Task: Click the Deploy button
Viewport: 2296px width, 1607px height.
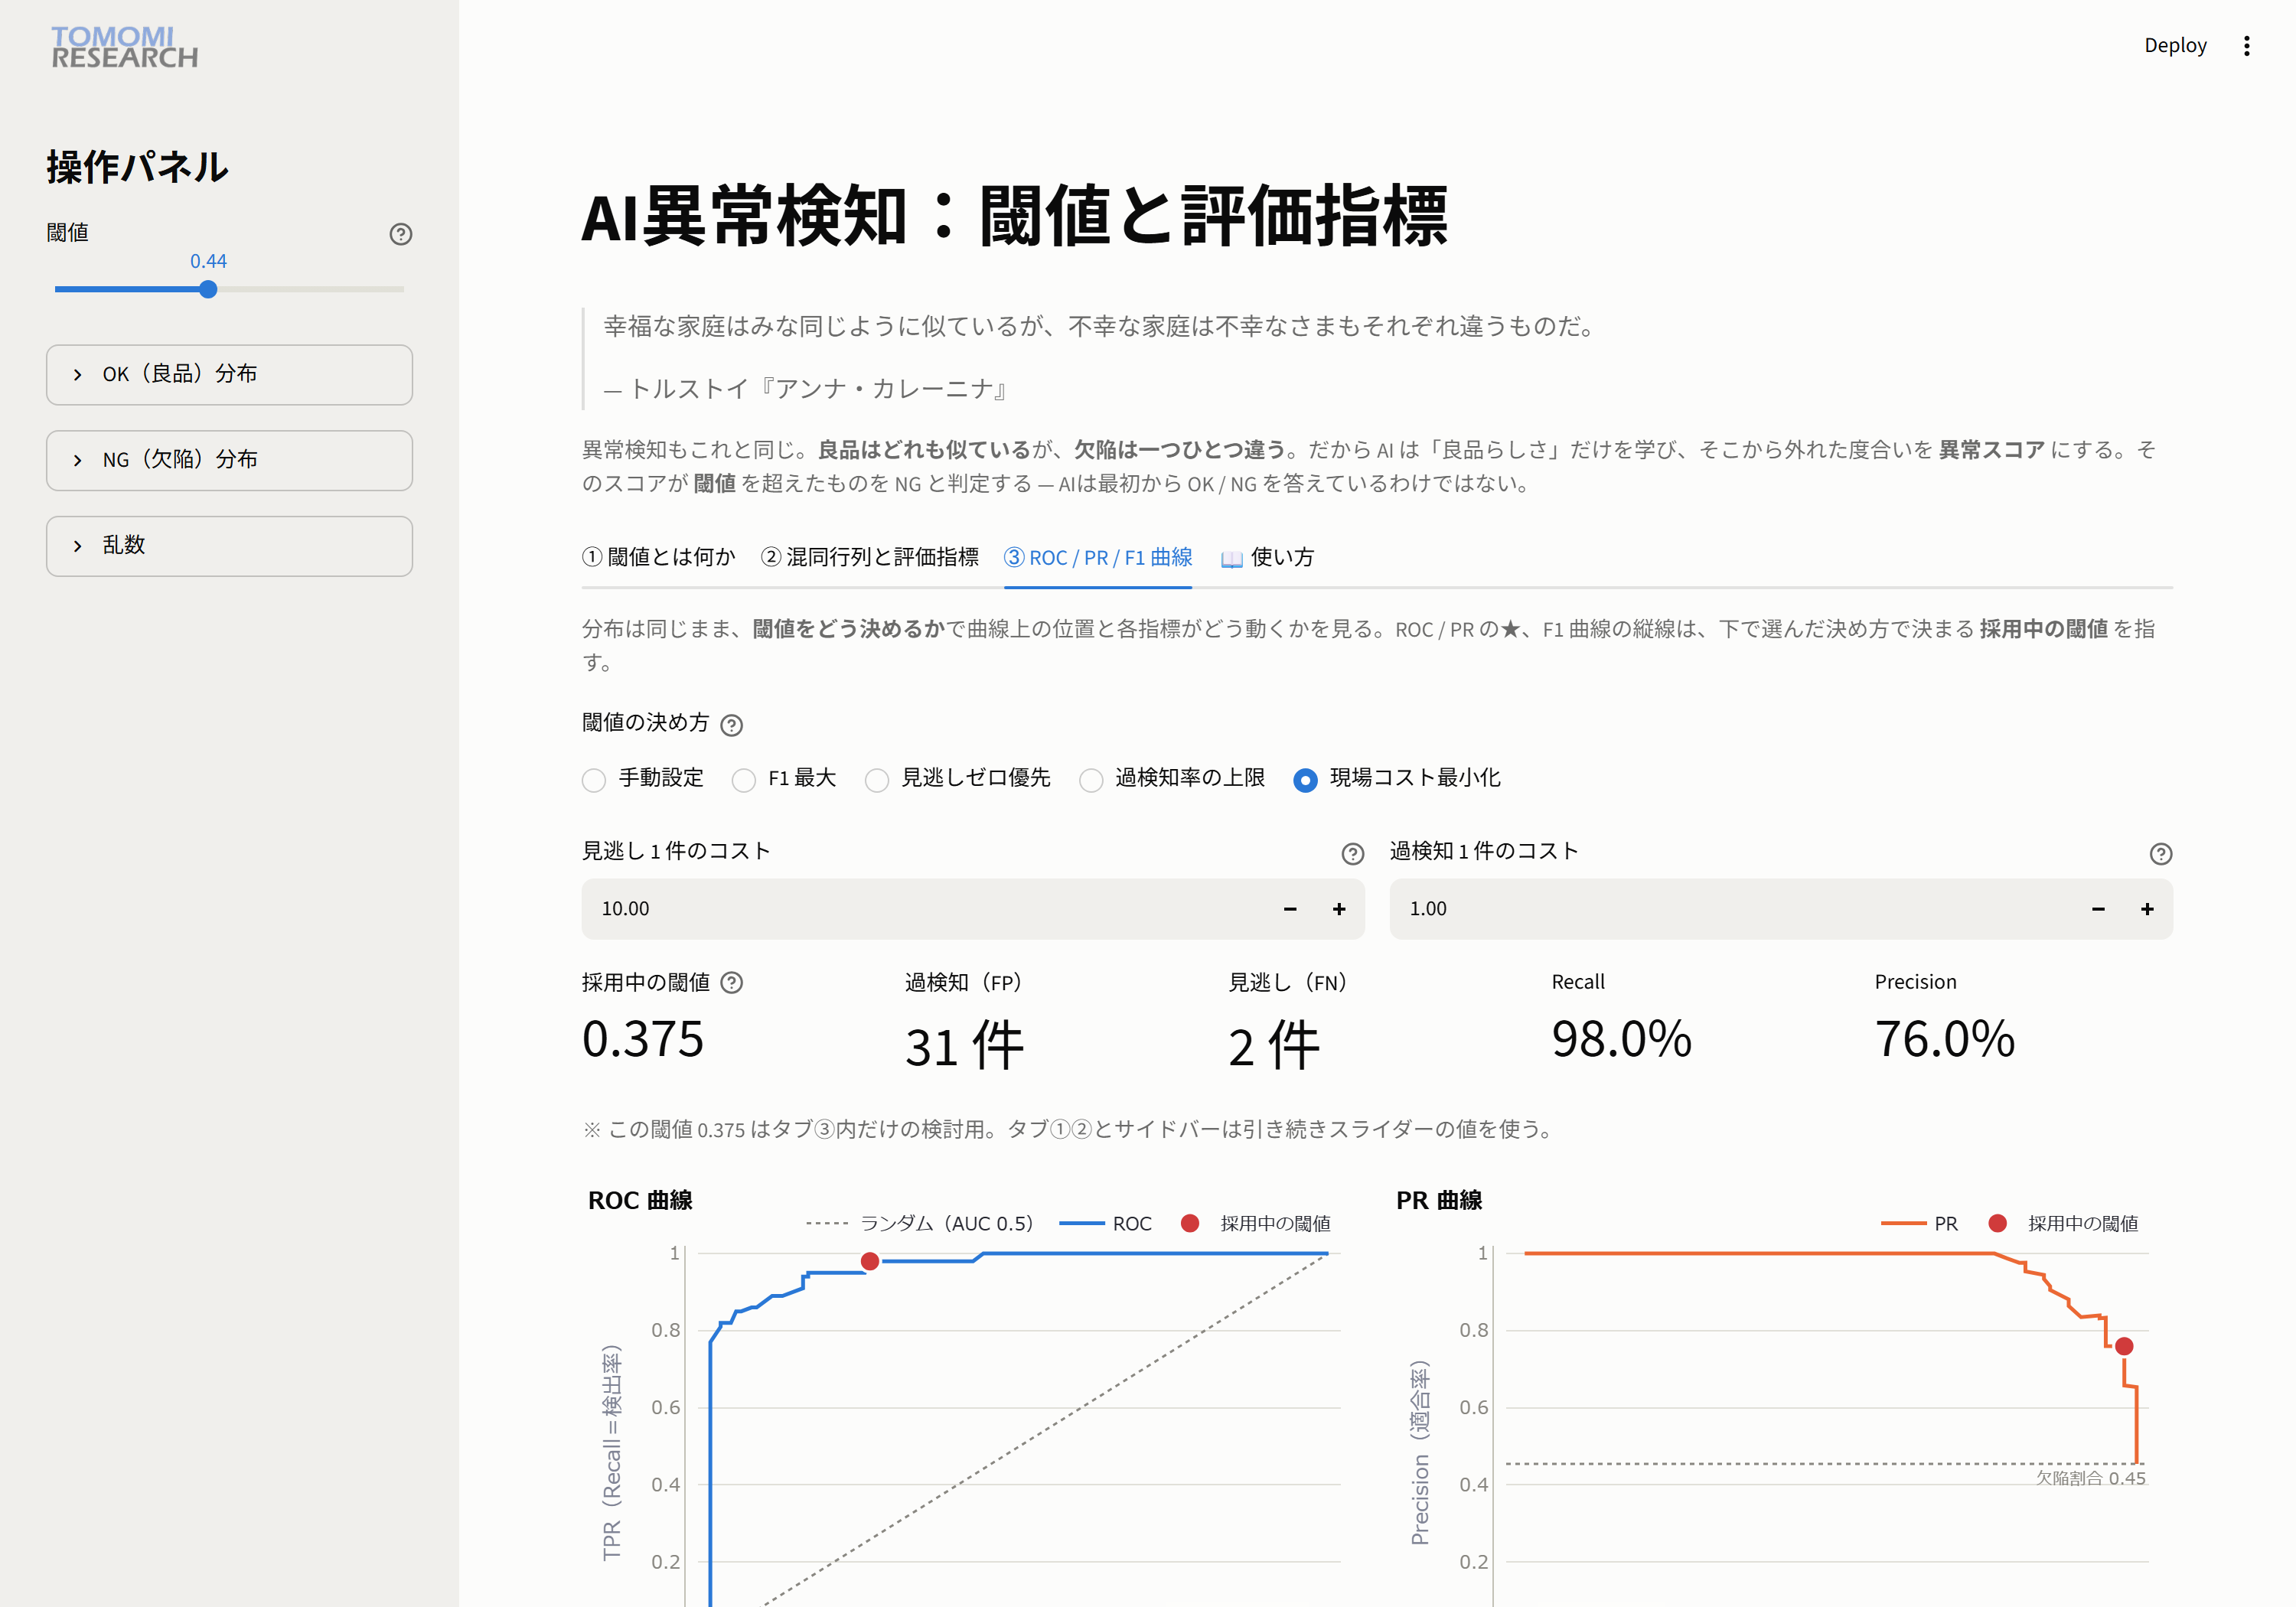Action: (x=2175, y=46)
